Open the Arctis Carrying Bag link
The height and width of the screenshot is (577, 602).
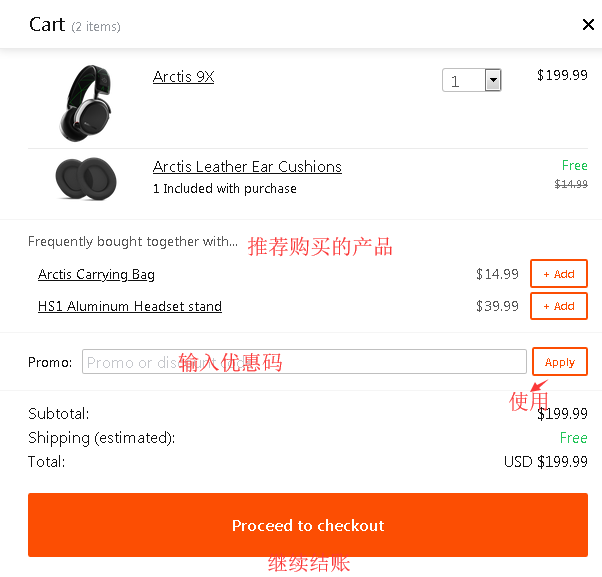click(x=96, y=274)
